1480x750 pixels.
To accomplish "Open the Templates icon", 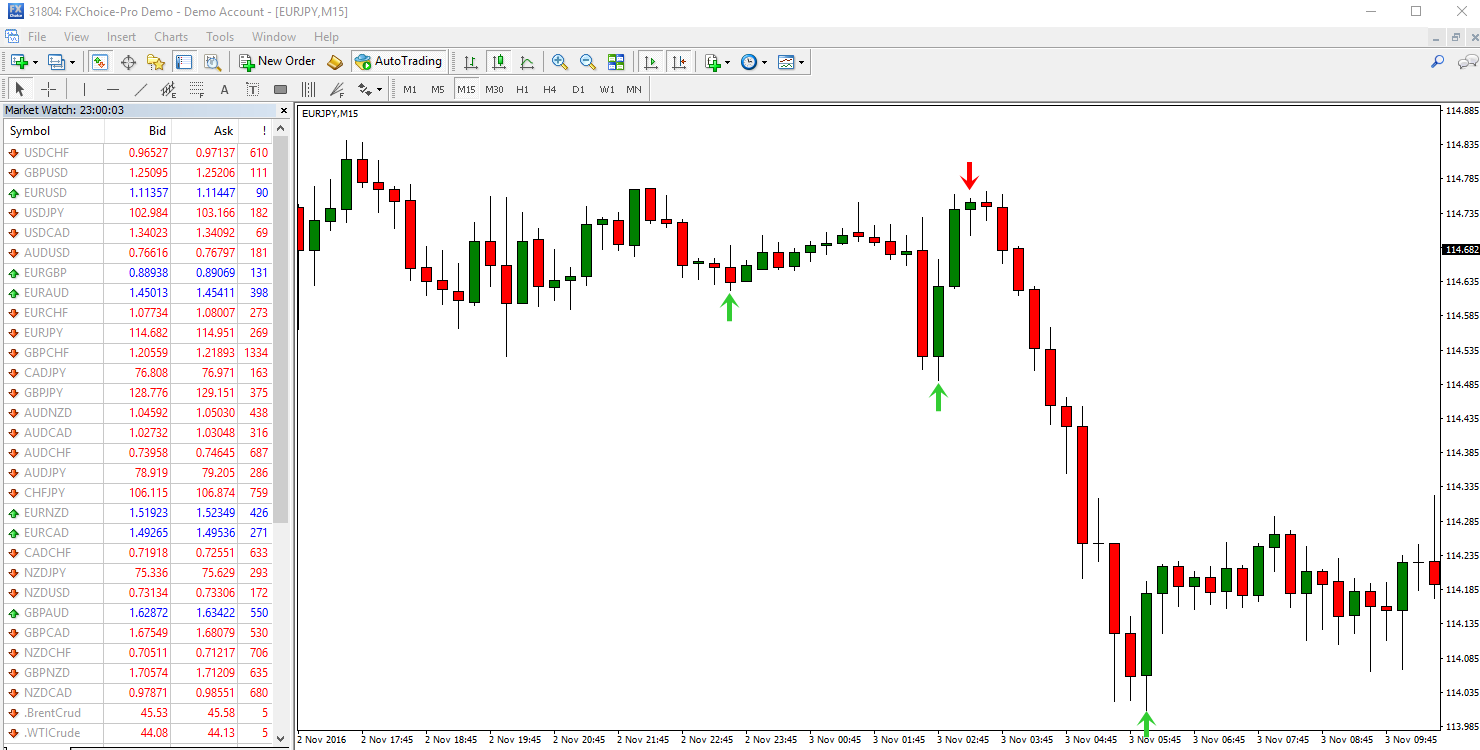I will pyautogui.click(x=786, y=62).
